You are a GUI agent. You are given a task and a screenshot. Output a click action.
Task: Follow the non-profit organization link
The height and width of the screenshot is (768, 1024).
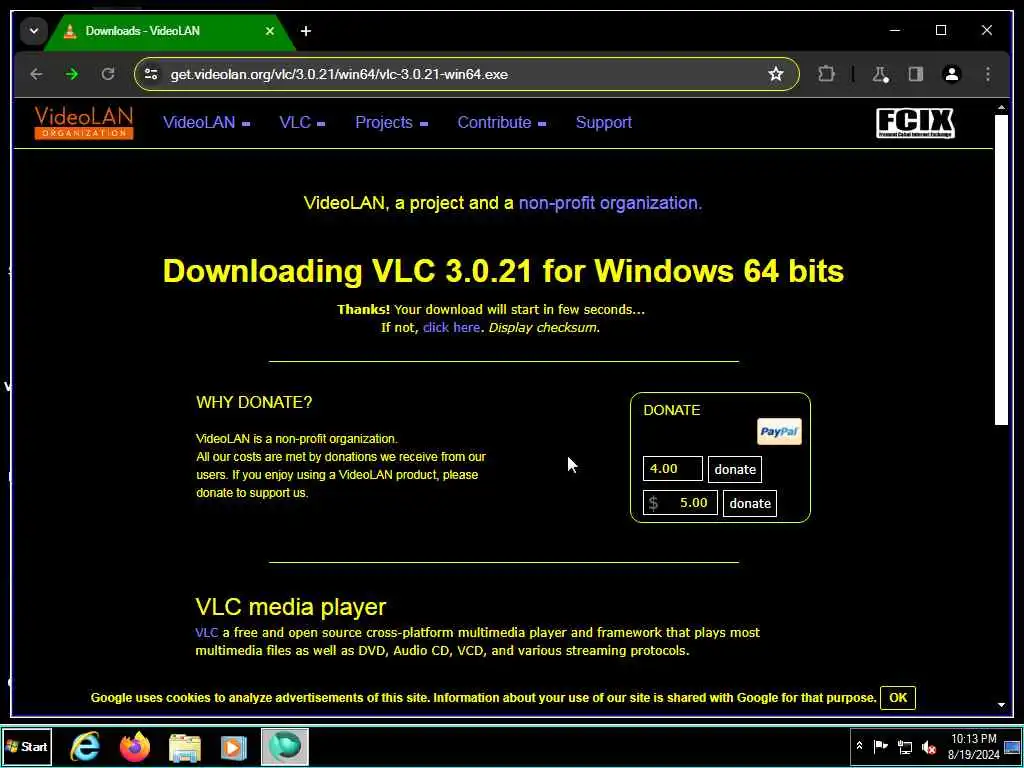point(610,203)
